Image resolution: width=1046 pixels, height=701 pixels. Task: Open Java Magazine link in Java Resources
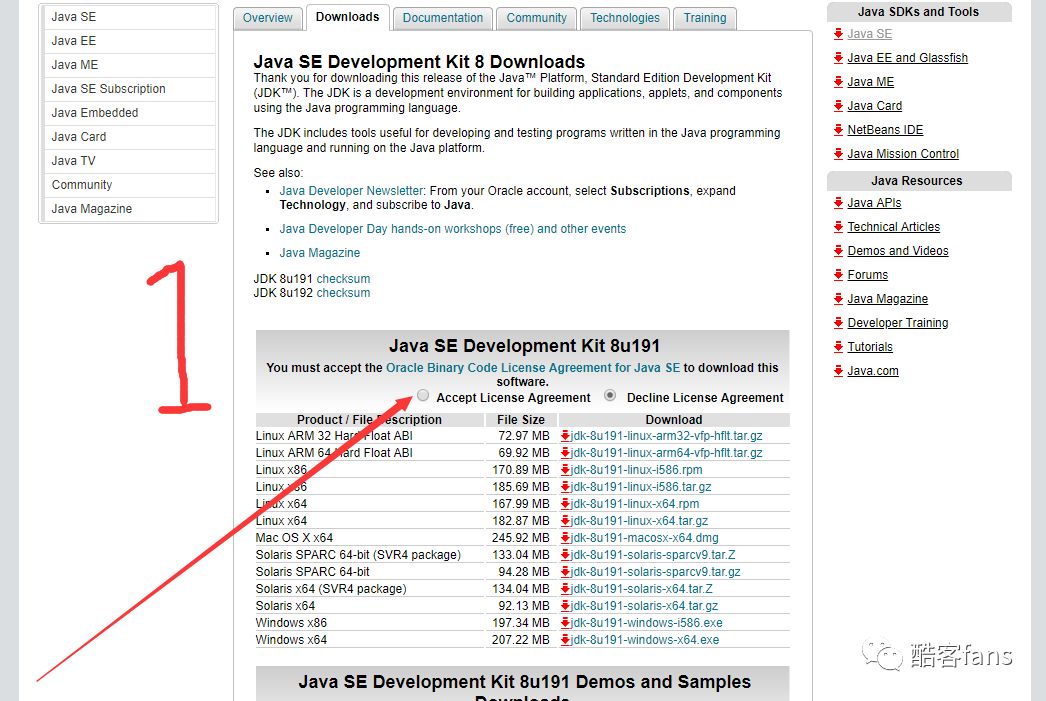pyautogui.click(x=887, y=299)
